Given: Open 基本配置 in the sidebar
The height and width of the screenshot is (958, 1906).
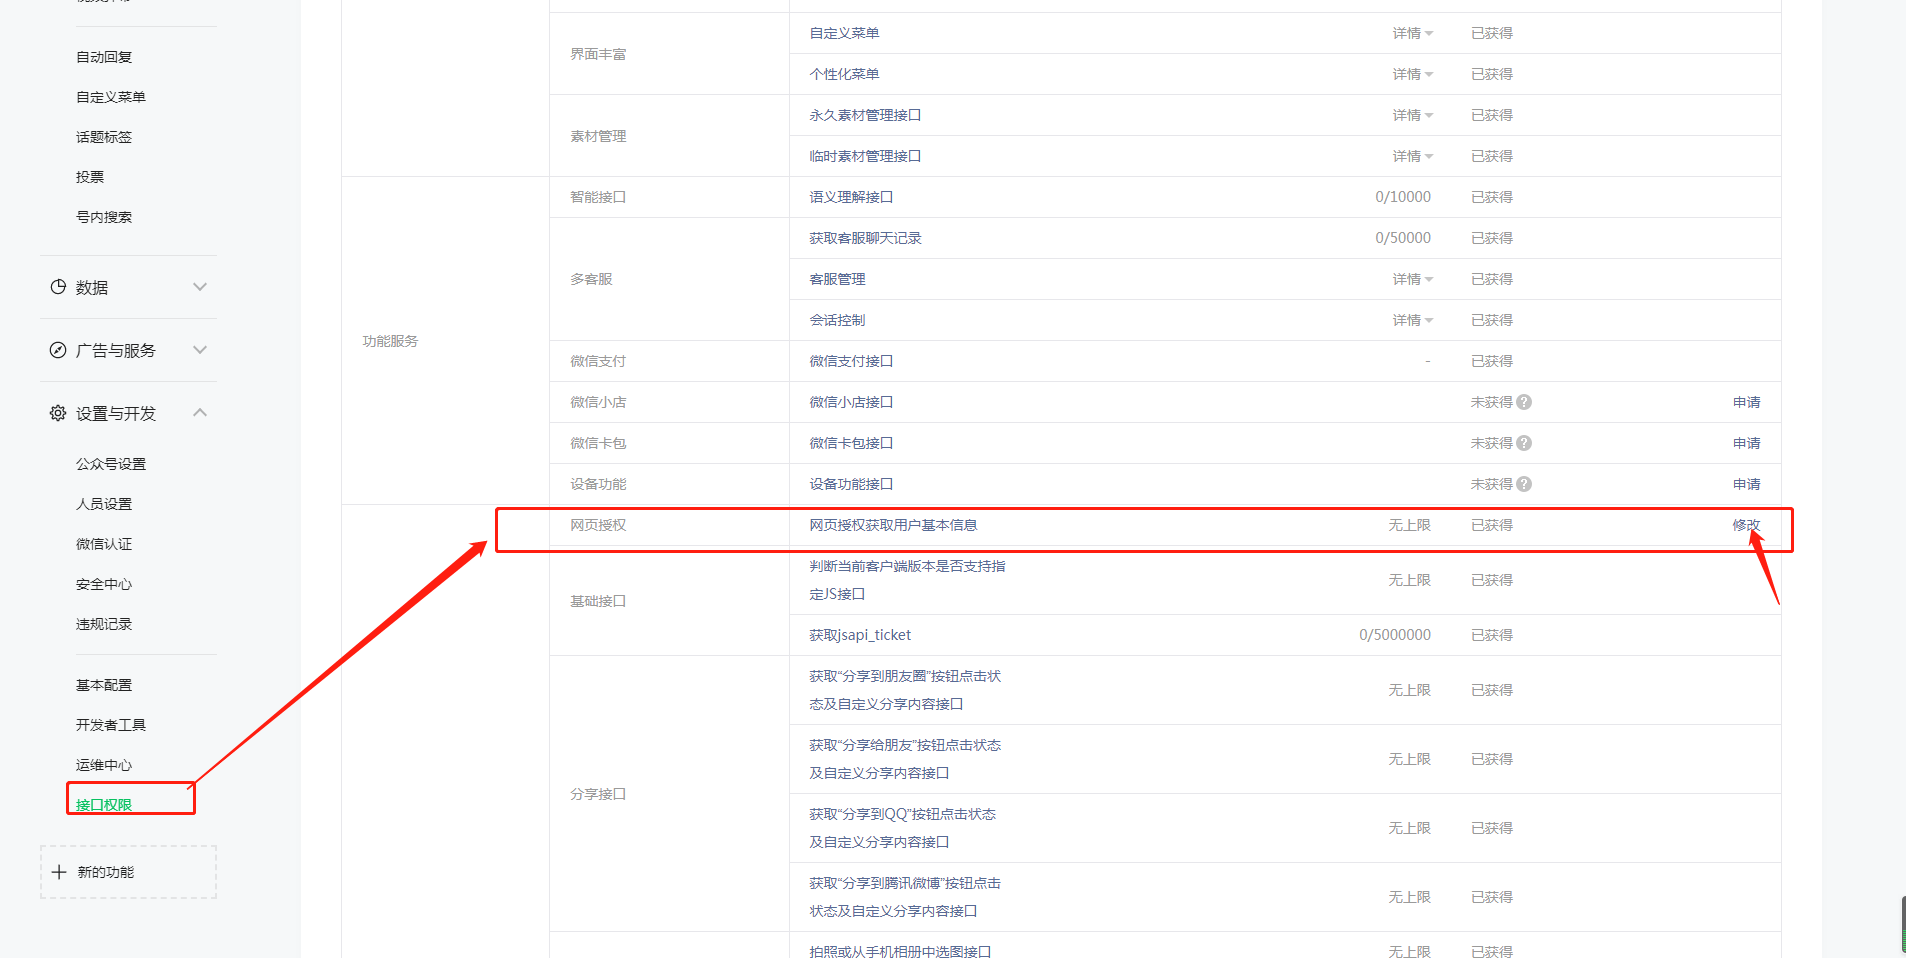Looking at the screenshot, I should [104, 685].
